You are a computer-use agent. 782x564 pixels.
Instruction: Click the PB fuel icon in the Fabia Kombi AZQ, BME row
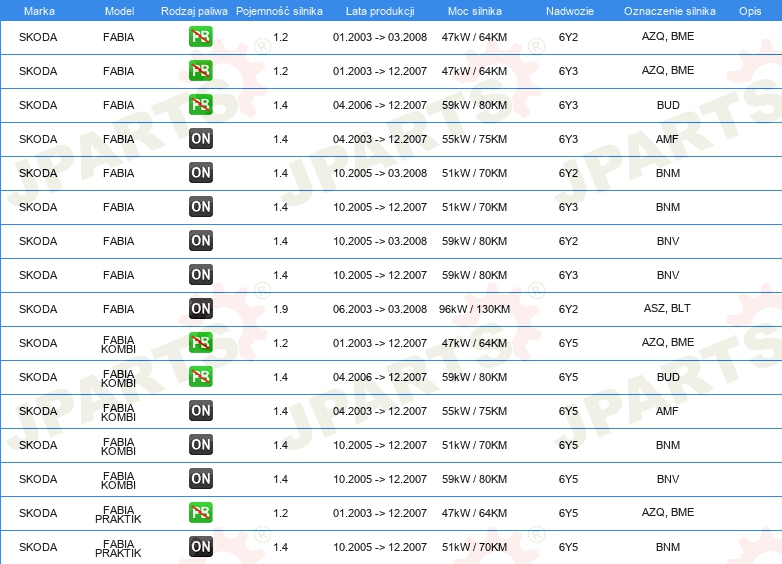click(200, 343)
